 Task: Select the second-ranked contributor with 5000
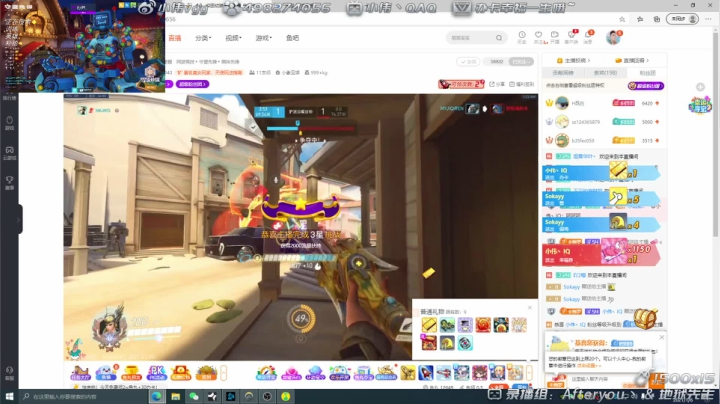604,122
